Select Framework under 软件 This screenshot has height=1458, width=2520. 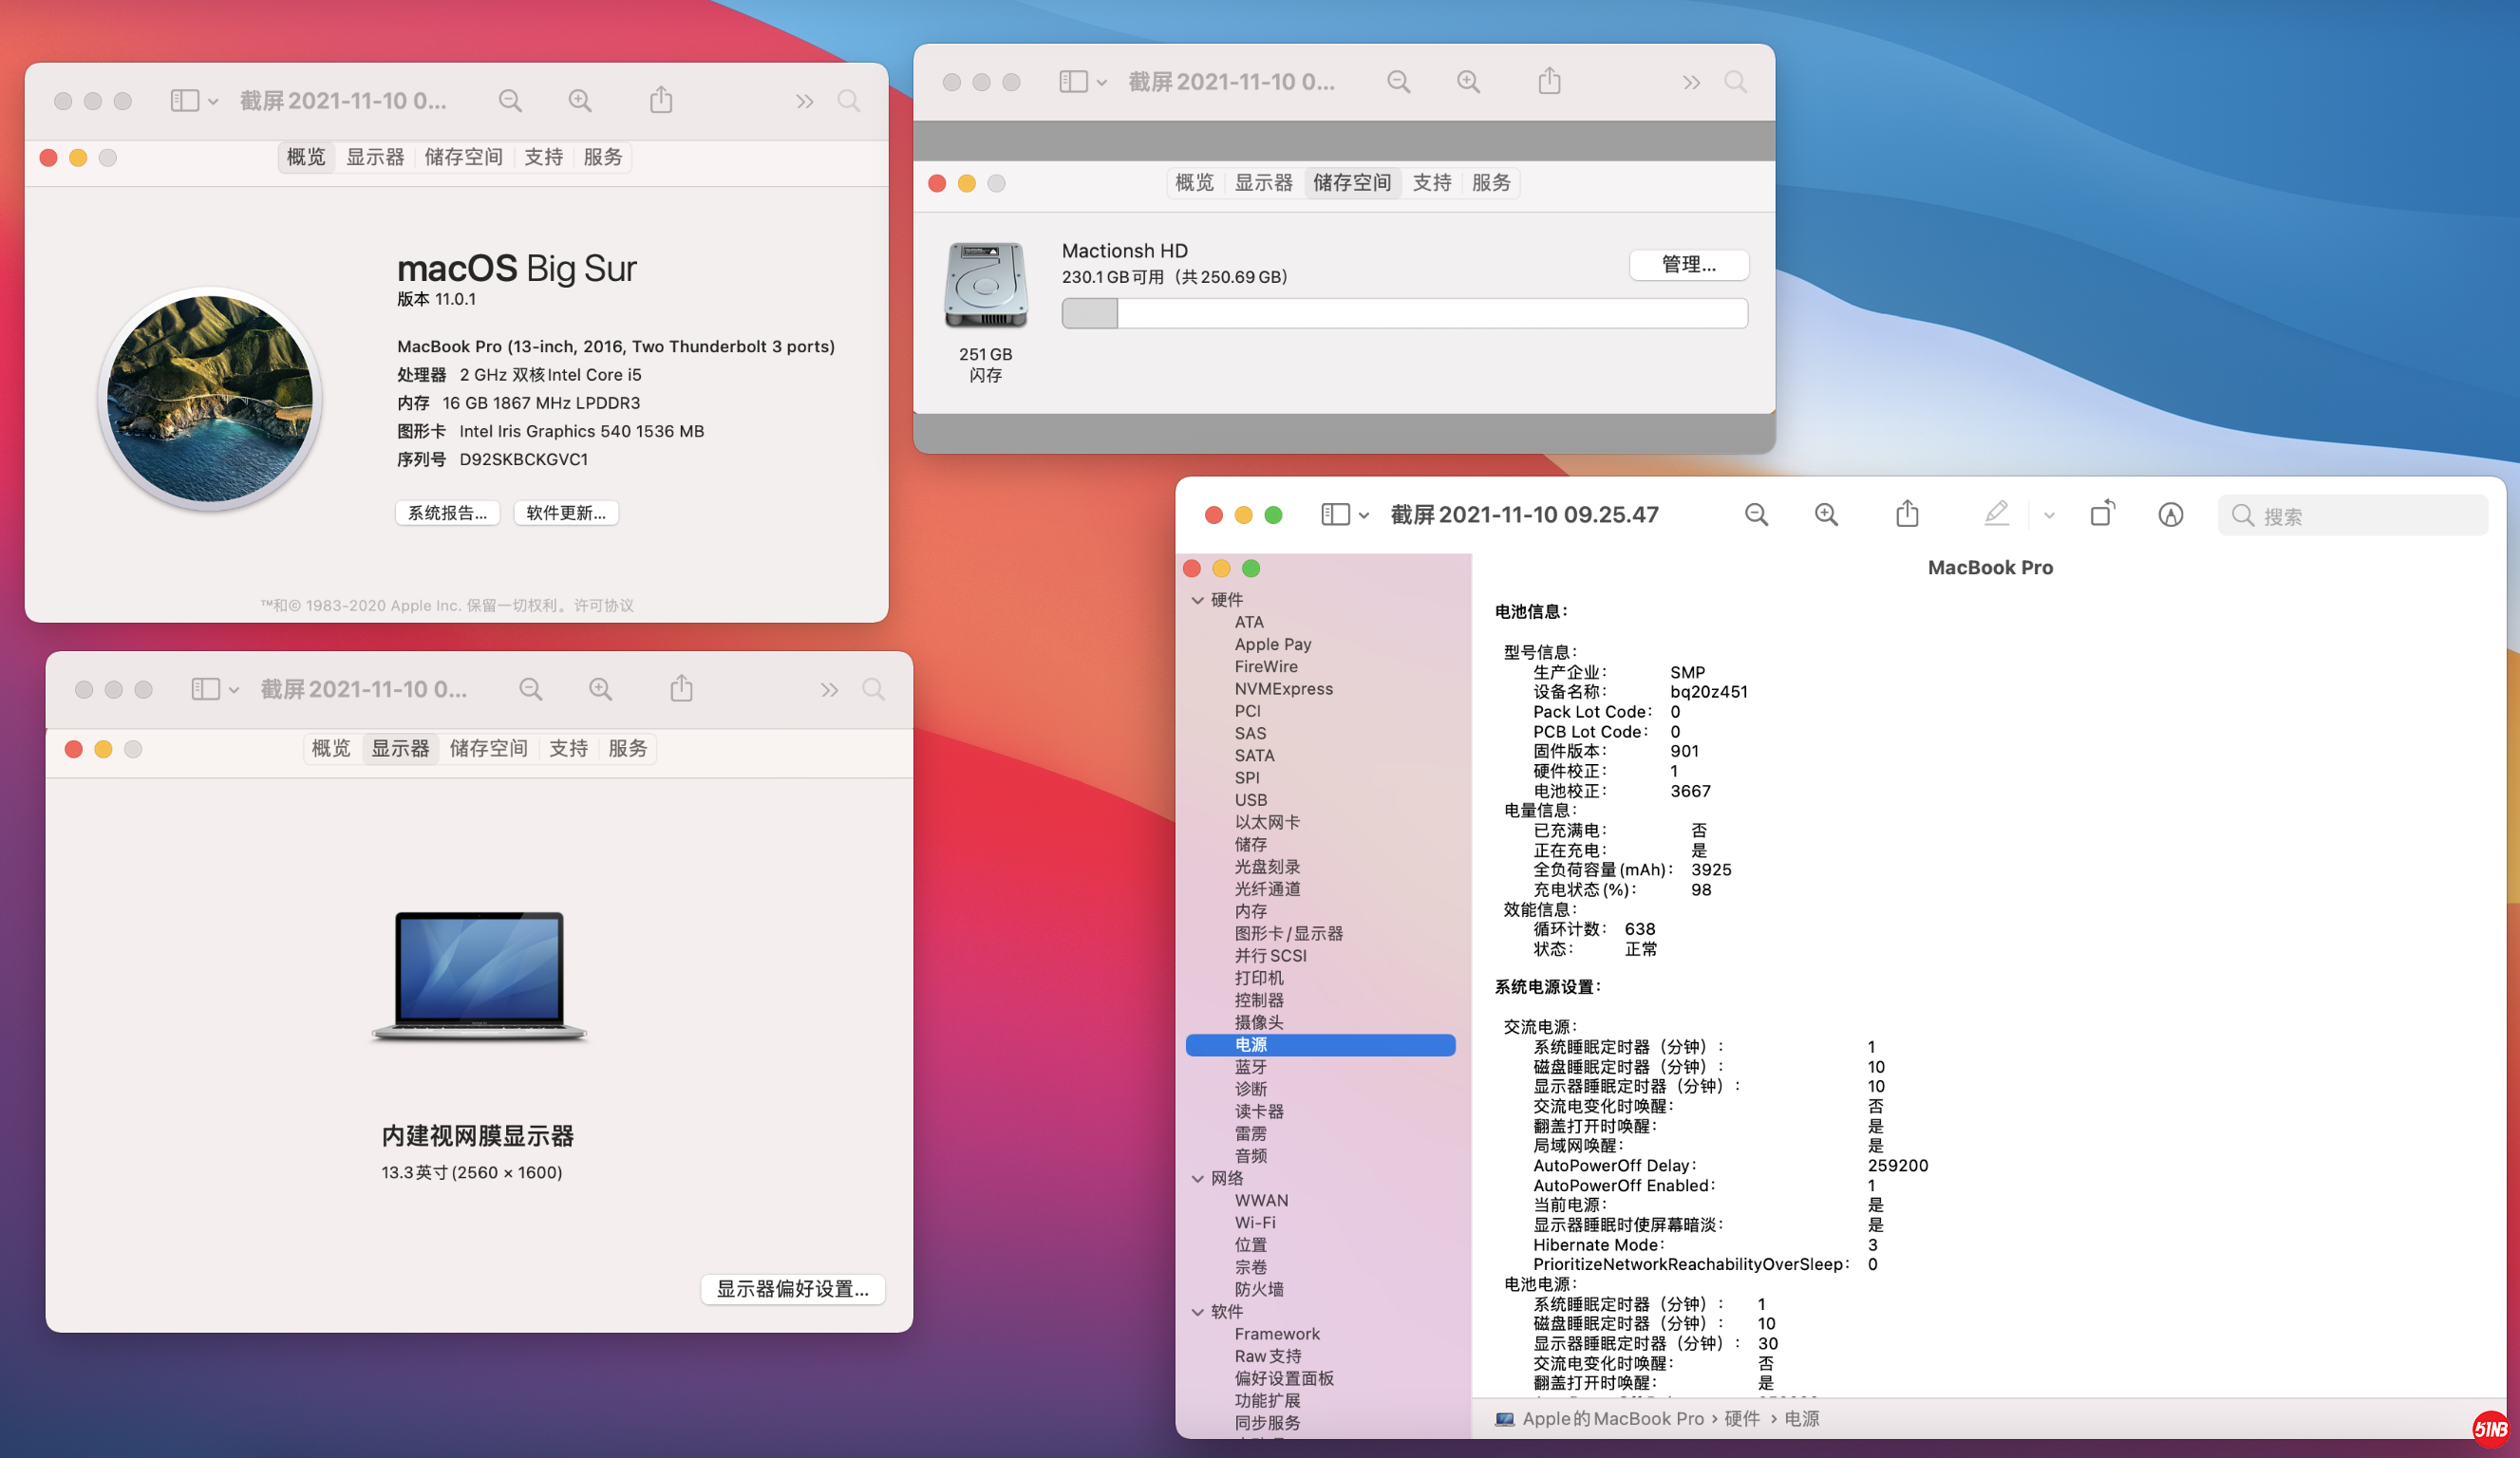[x=1277, y=1334]
